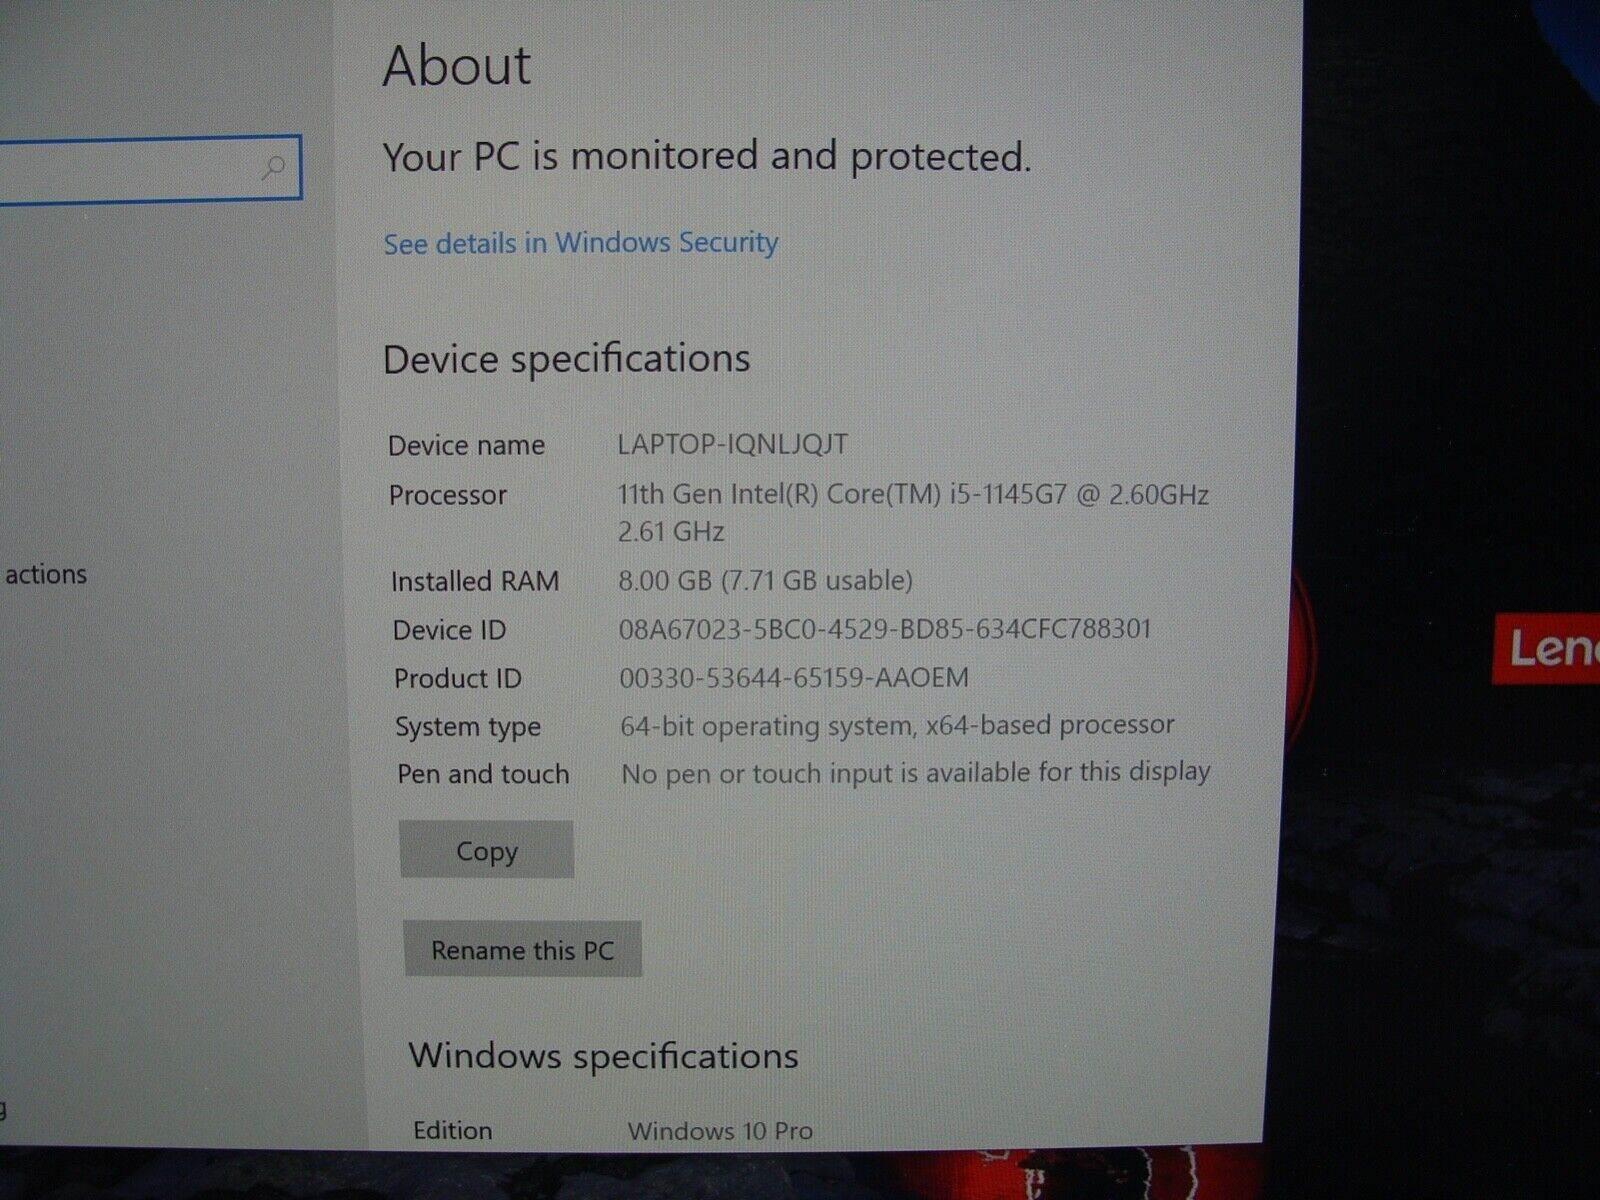Image resolution: width=1600 pixels, height=1200 pixels.
Task: Select the actions item in the sidebar
Action: coord(46,574)
